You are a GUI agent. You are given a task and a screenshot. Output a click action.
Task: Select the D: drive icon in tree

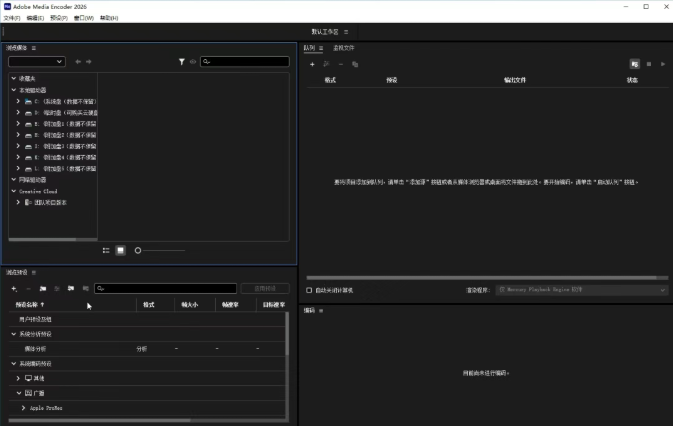[x=28, y=113]
